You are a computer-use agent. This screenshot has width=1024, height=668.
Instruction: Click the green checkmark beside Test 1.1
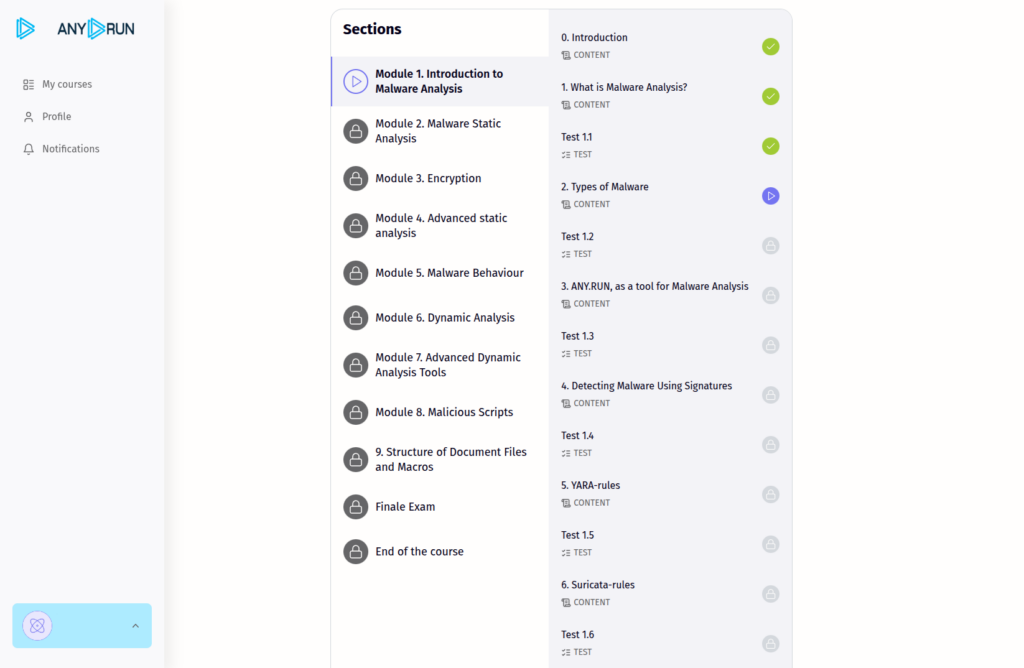(771, 146)
